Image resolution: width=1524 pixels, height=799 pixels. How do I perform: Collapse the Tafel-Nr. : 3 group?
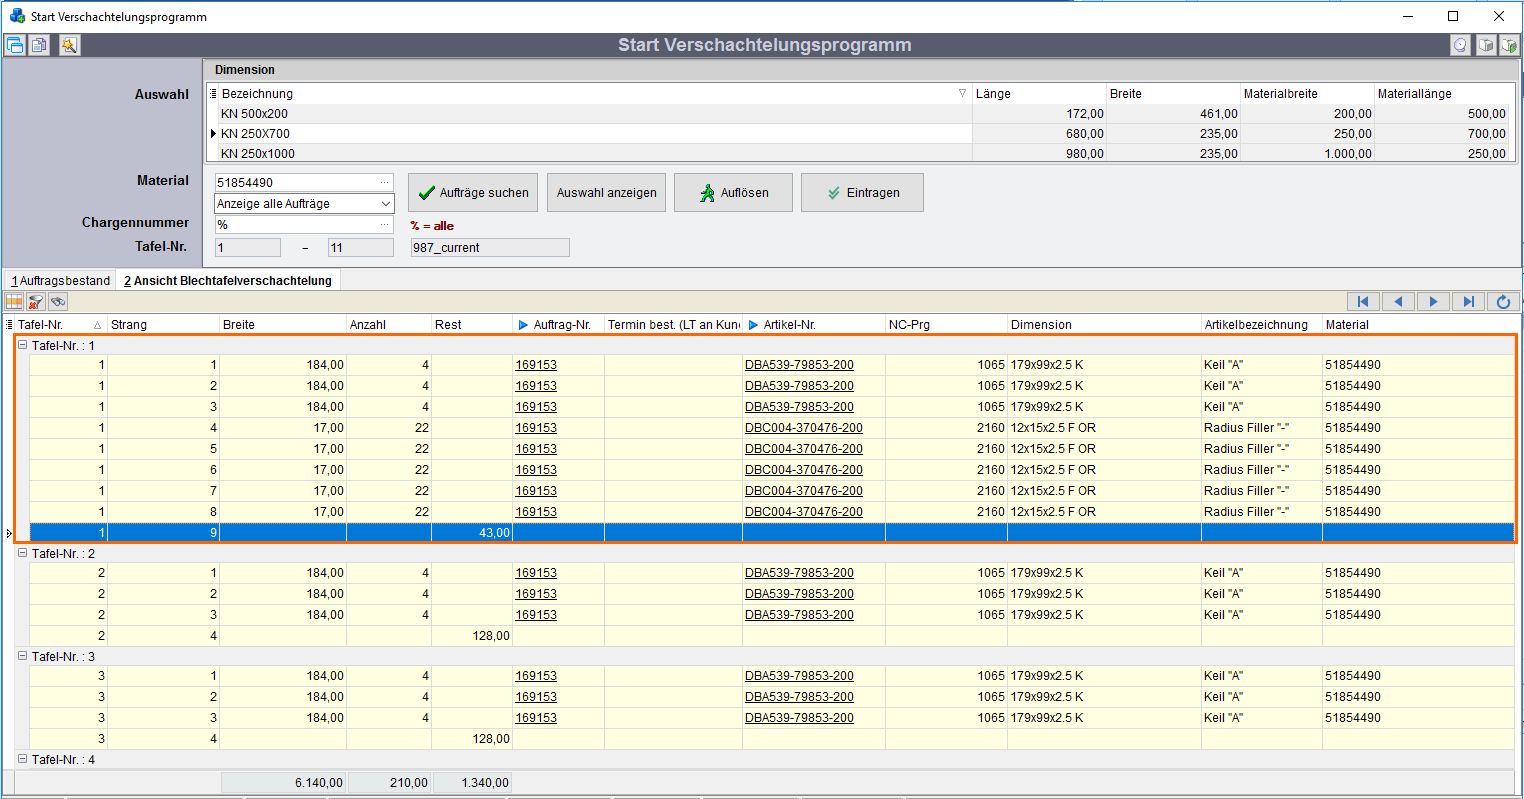click(x=22, y=656)
